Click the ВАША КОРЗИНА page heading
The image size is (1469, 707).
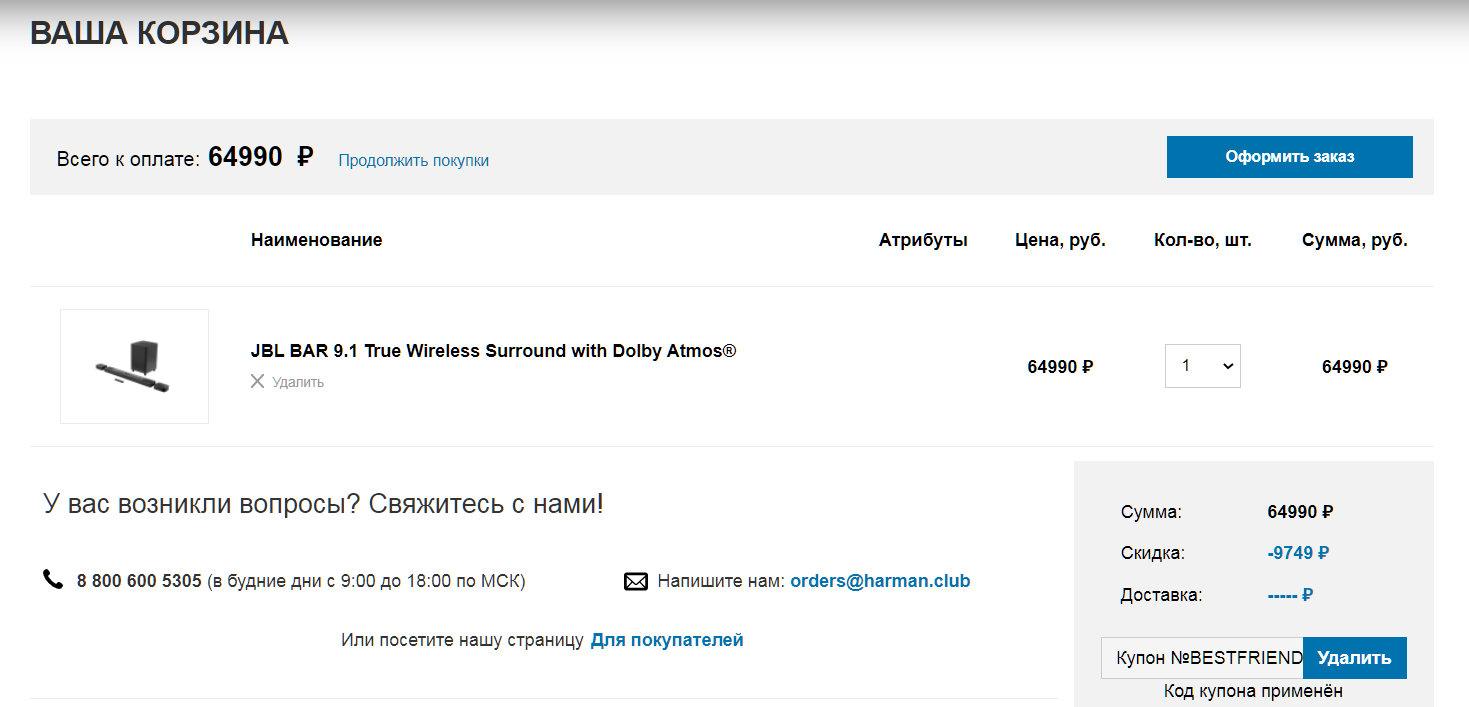(x=159, y=33)
